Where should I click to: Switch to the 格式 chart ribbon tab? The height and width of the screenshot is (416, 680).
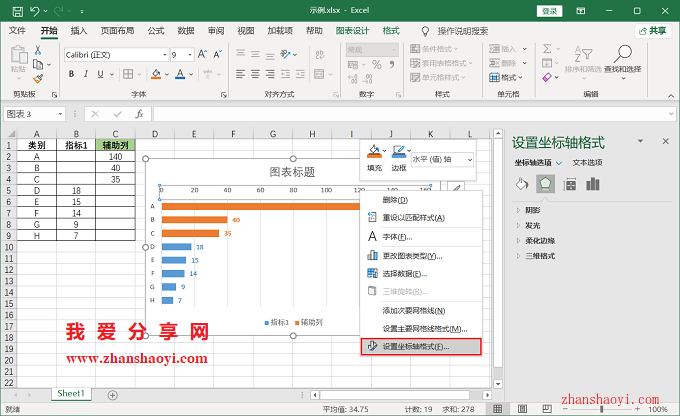(x=391, y=31)
